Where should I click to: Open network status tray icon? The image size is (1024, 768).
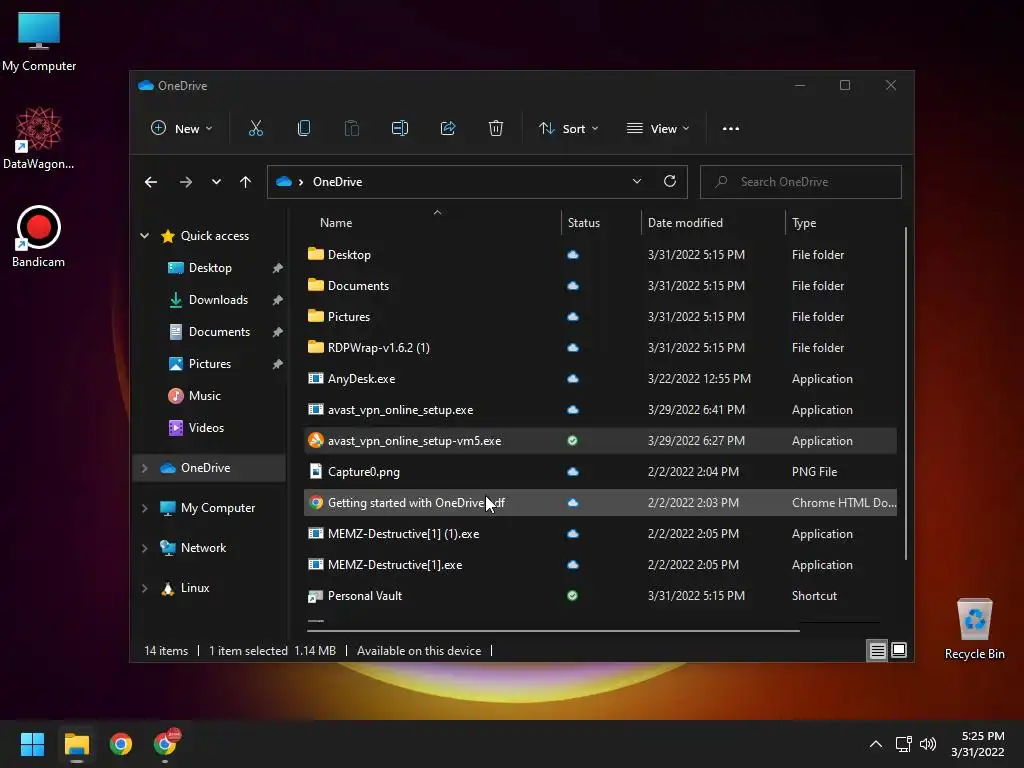click(903, 744)
